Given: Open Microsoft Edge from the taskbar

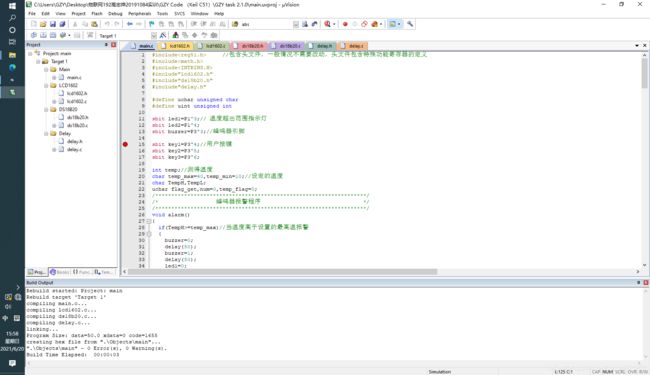Looking at the screenshot, I should (x=12, y=67).
